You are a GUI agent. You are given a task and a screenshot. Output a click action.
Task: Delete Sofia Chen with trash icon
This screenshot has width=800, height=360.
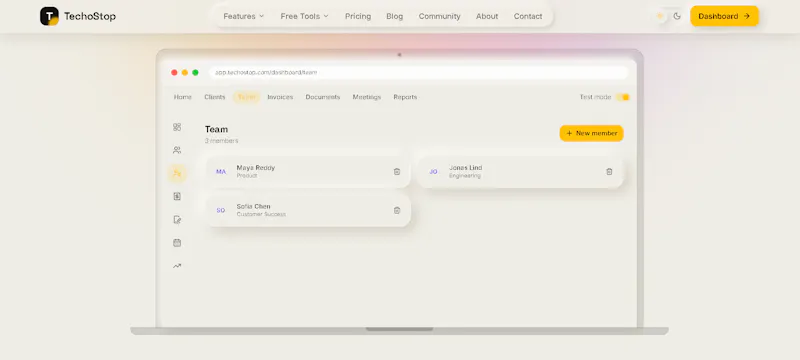pyautogui.click(x=397, y=210)
